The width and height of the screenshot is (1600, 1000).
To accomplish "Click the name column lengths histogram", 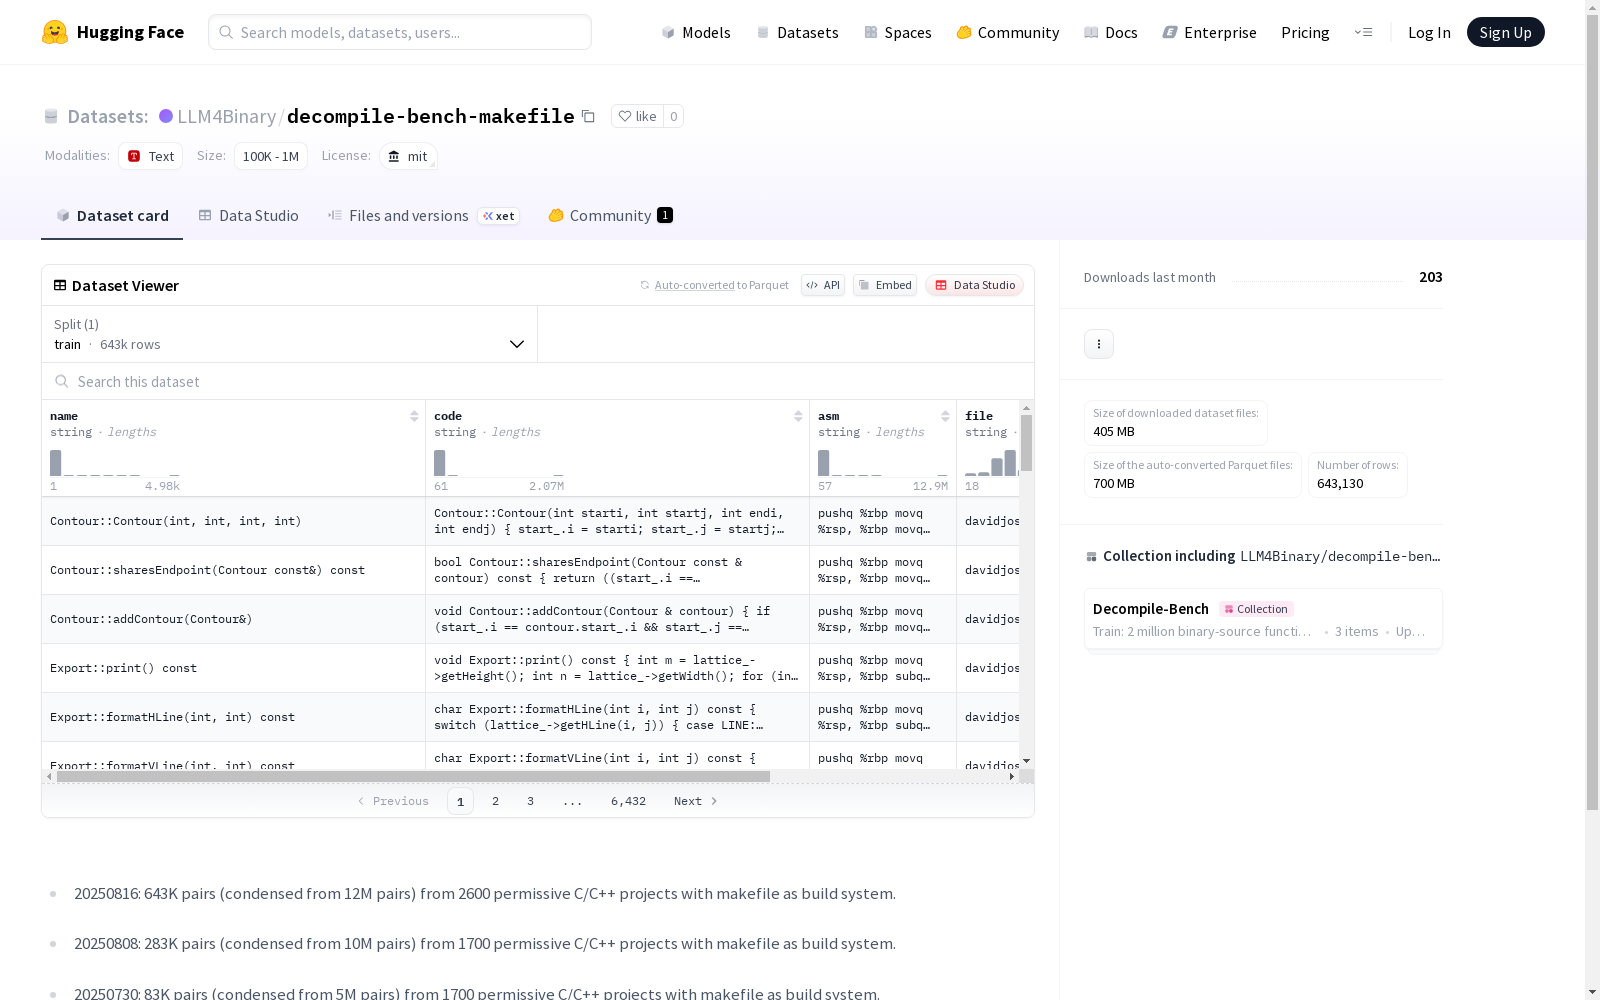I will 115,462.
